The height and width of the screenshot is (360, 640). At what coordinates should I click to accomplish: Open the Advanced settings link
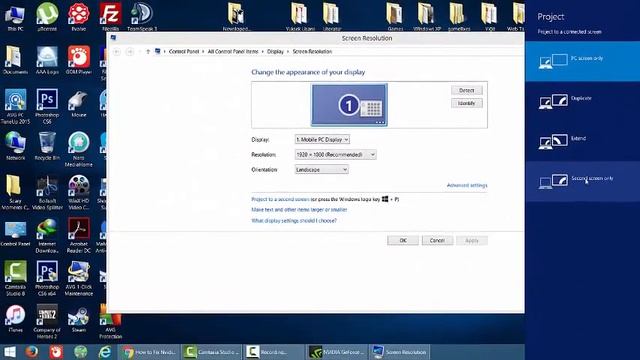pyautogui.click(x=467, y=185)
